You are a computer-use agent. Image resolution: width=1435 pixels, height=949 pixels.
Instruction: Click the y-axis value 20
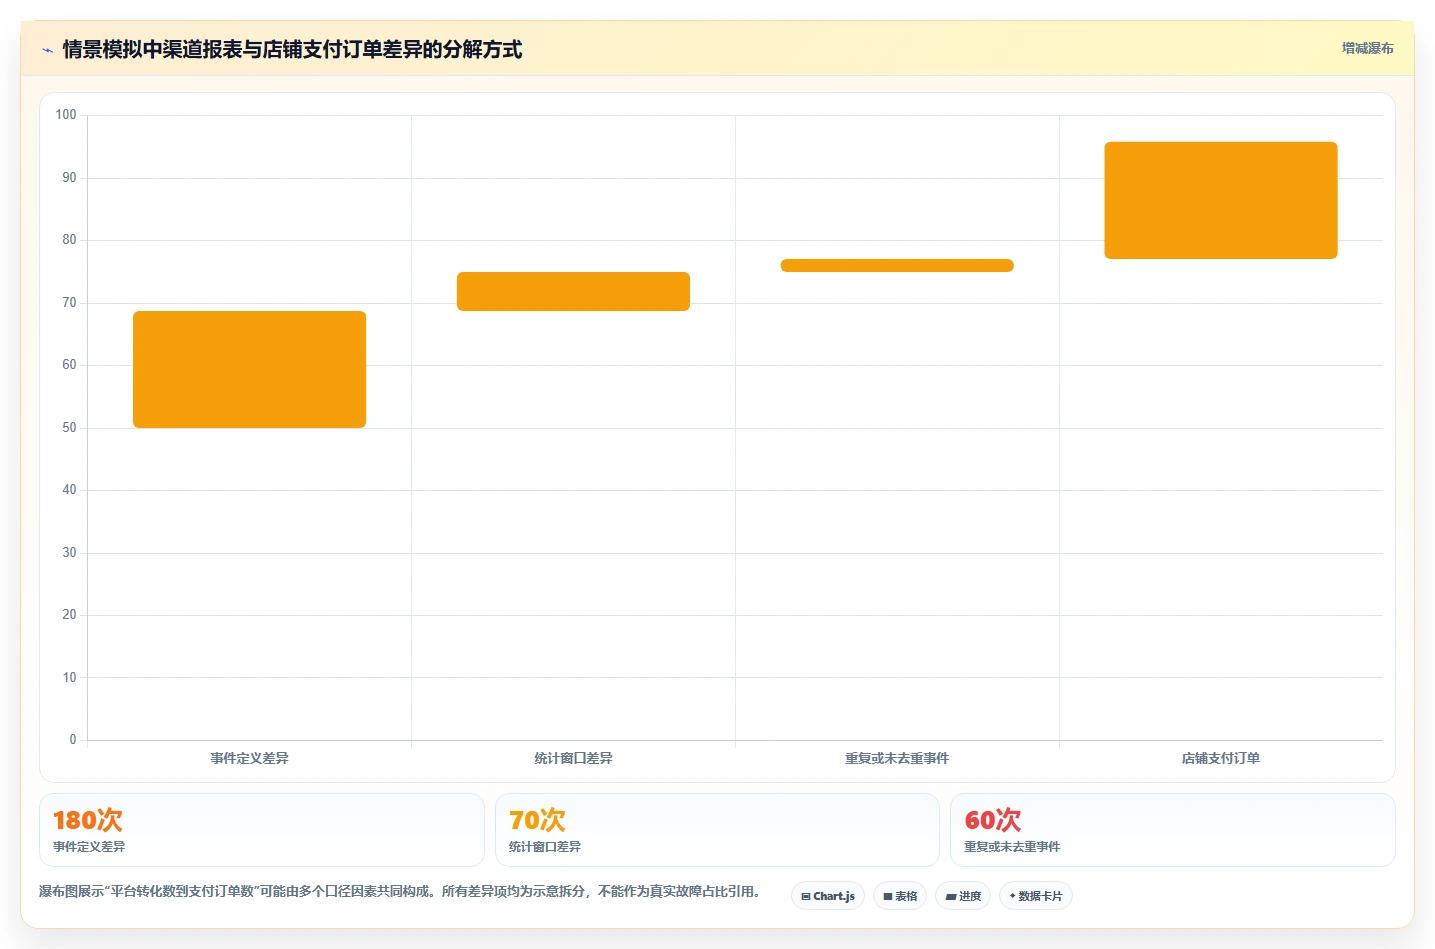pos(69,615)
